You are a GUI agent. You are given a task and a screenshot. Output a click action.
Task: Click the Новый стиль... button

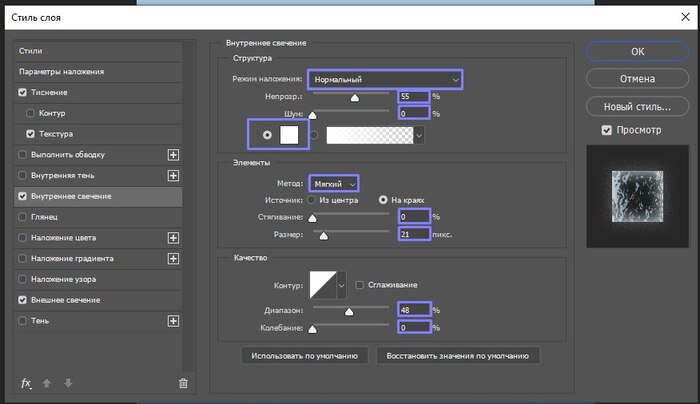click(x=636, y=106)
